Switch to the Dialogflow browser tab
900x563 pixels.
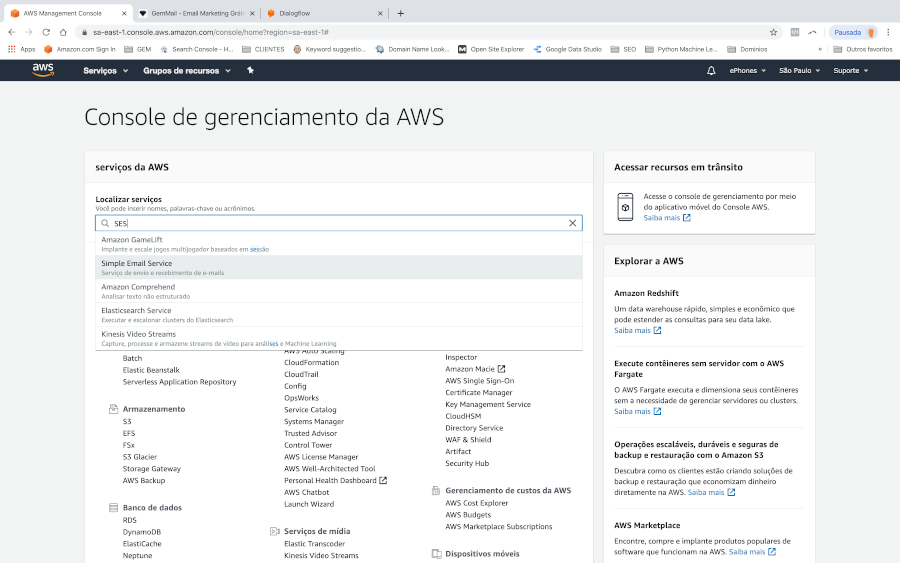[324, 13]
